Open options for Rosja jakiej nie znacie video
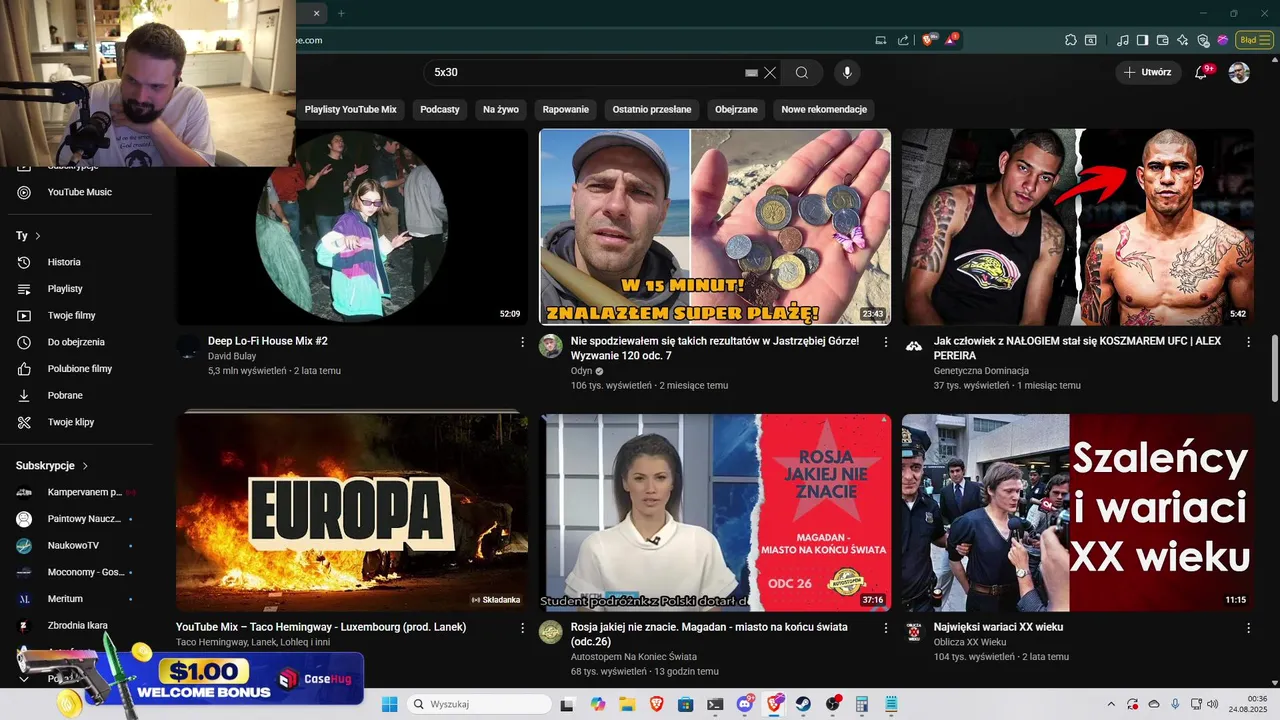 pyautogui.click(x=885, y=628)
